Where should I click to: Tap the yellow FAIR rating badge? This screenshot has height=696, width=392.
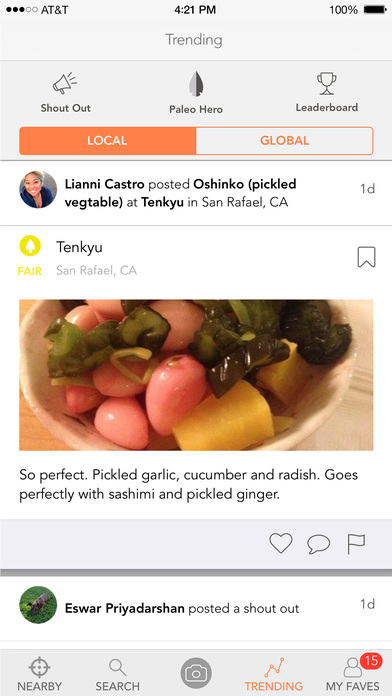point(30,256)
